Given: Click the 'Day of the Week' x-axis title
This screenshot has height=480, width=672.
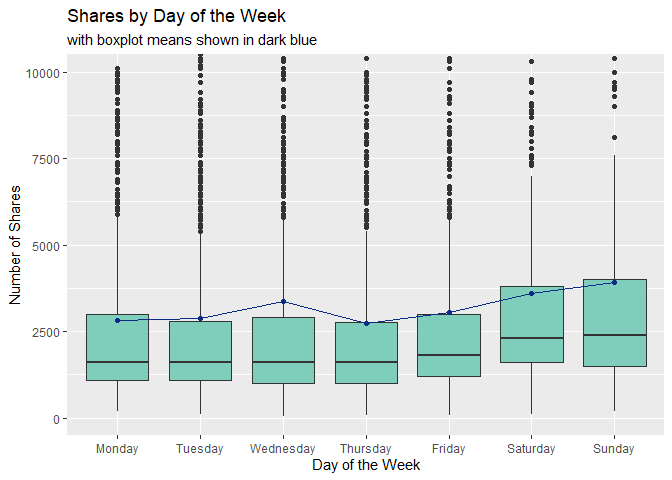Looking at the screenshot, I should [365, 465].
